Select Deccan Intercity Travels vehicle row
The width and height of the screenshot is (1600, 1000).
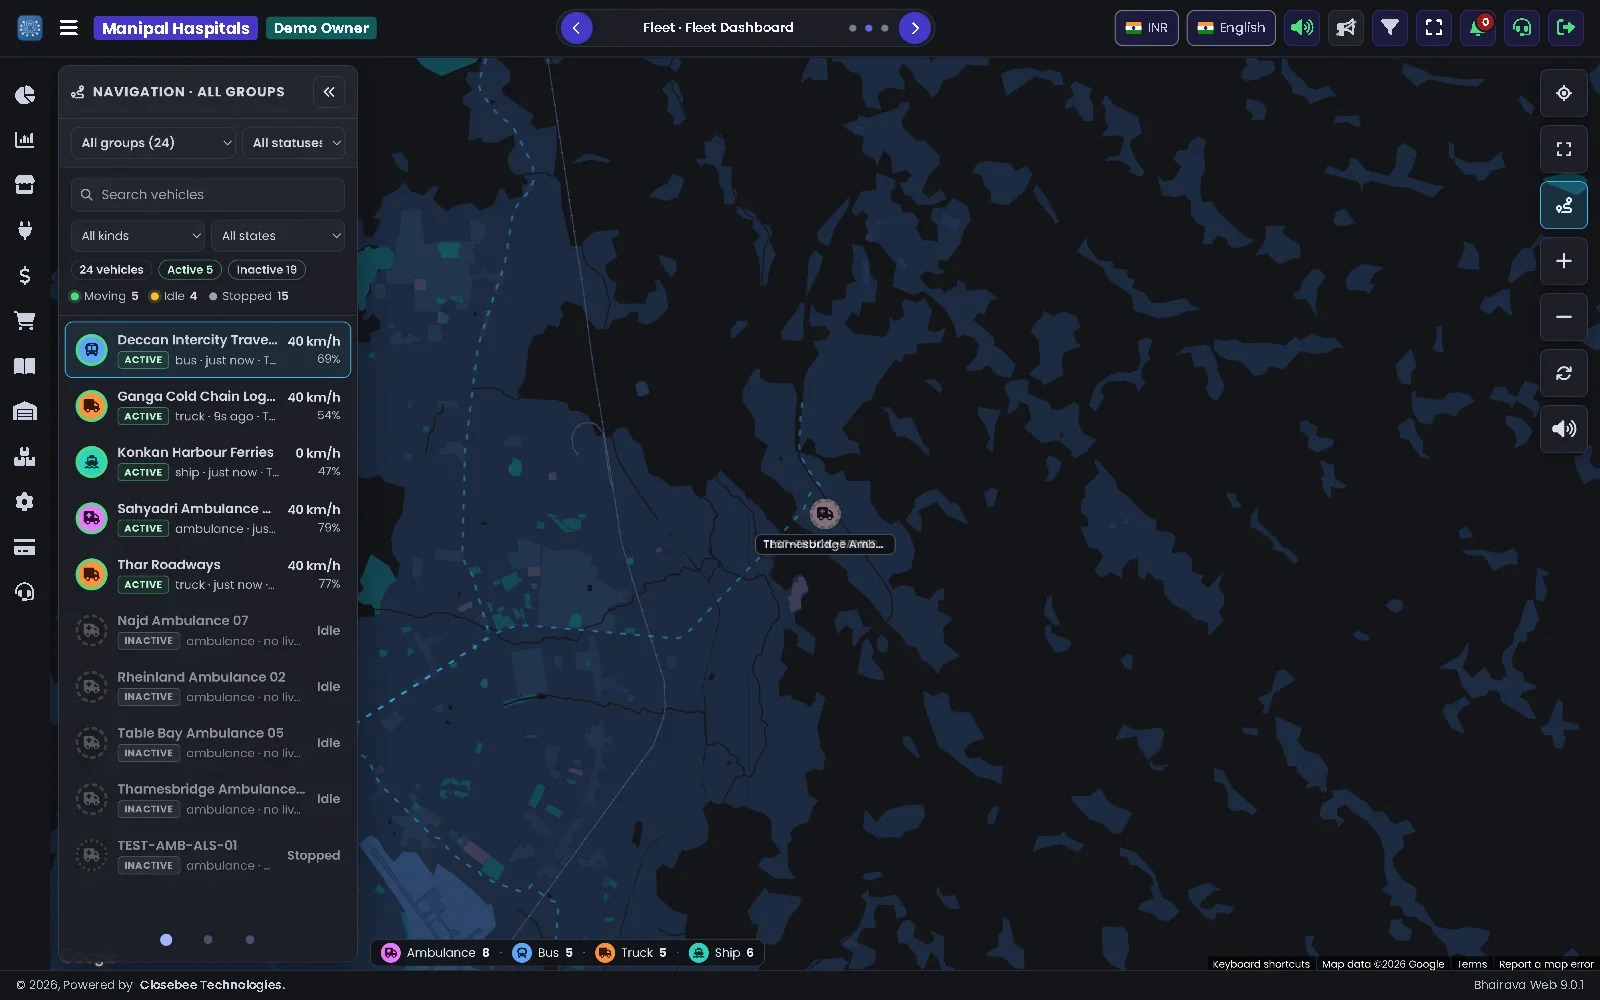pyautogui.click(x=208, y=349)
